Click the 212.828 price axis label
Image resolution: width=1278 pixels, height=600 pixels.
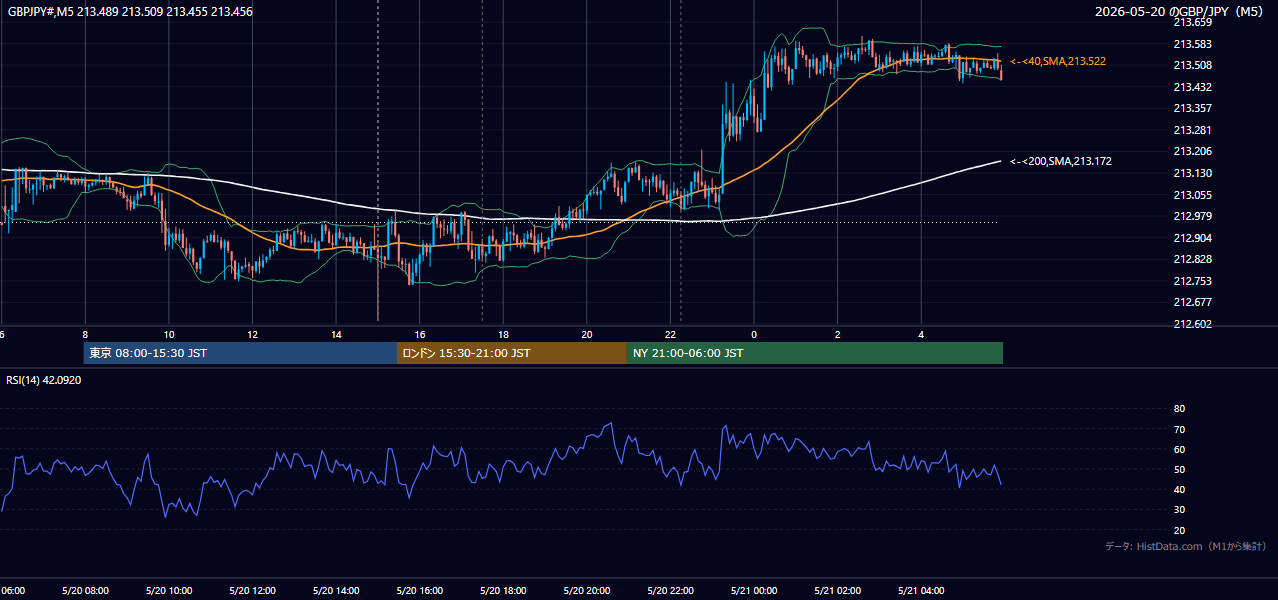coord(1192,259)
